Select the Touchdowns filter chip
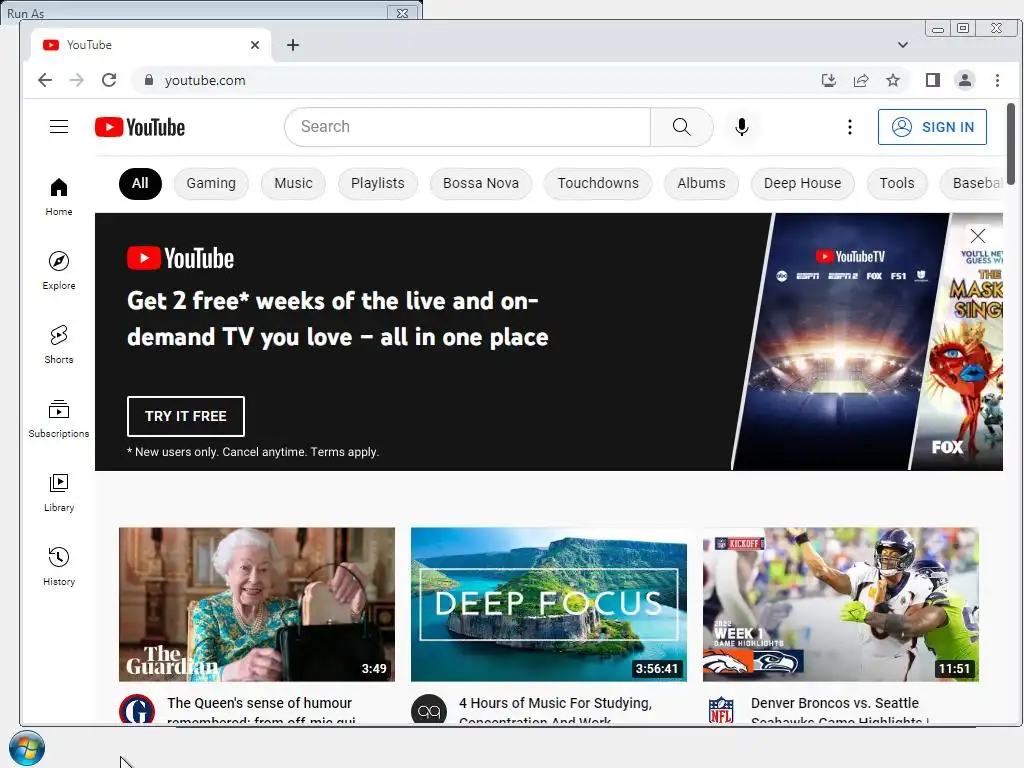1024x768 pixels. click(x=598, y=184)
